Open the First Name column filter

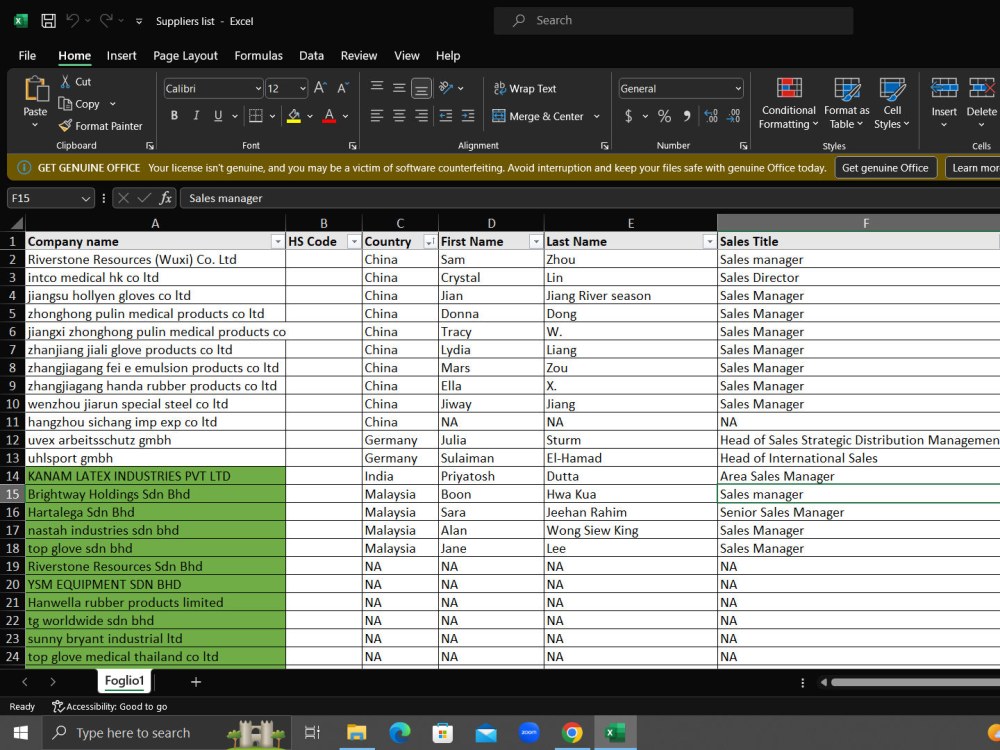tap(536, 242)
